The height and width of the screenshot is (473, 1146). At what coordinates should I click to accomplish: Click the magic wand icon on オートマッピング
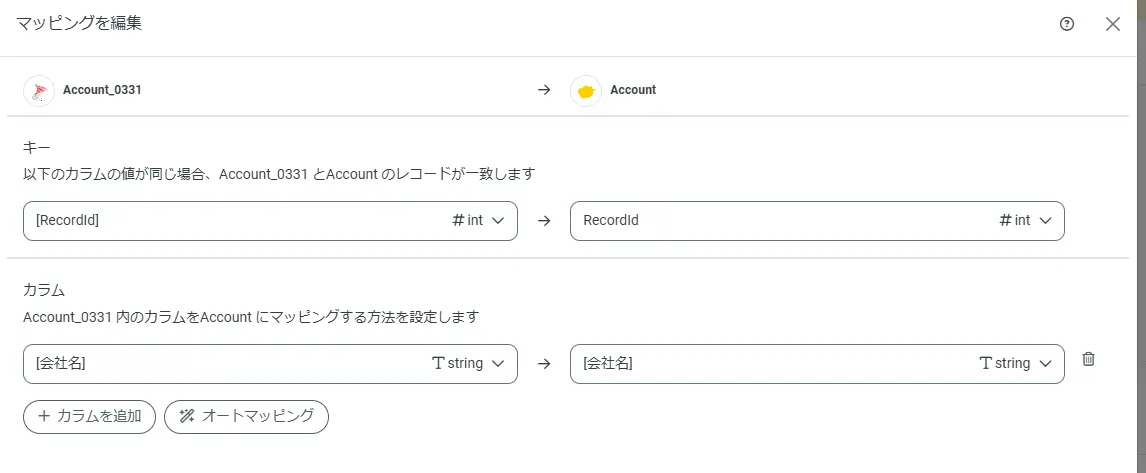(186, 417)
